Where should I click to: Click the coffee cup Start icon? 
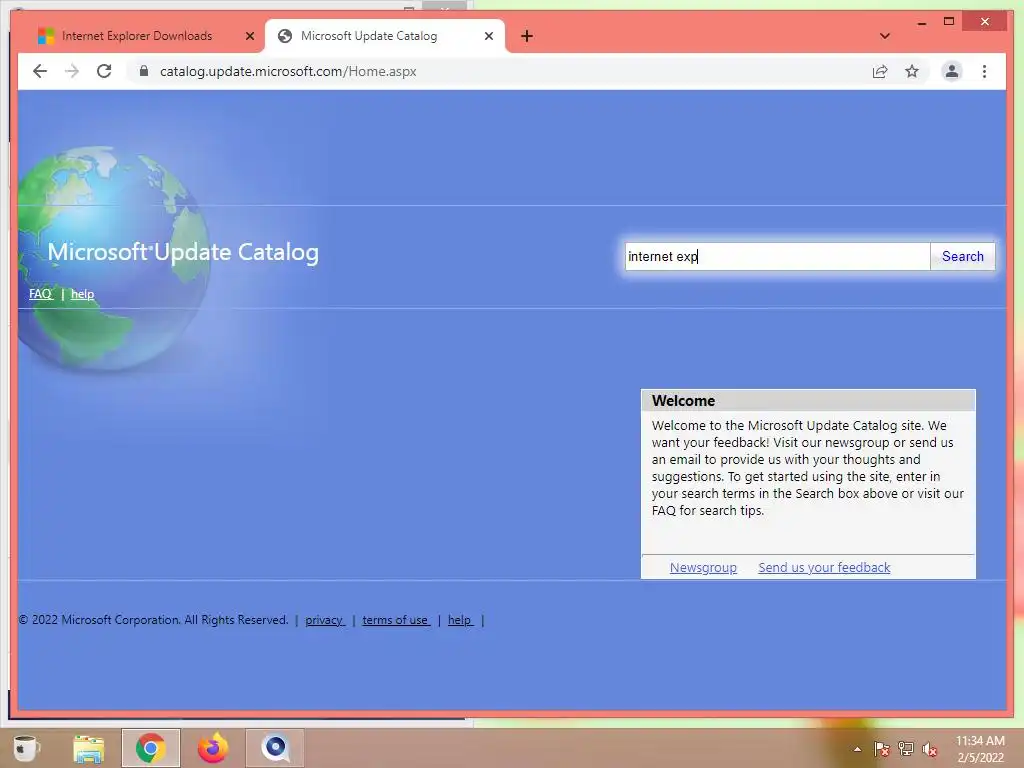tap(26, 748)
